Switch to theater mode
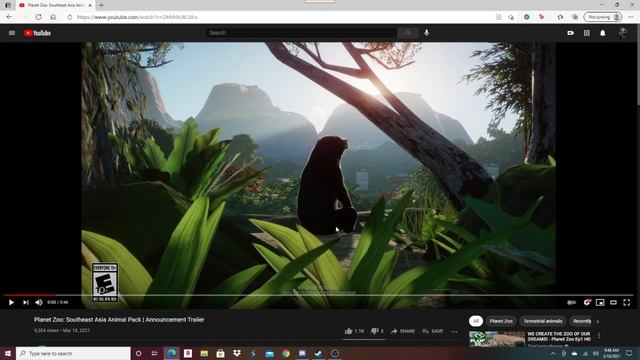The height and width of the screenshot is (360, 640). point(613,302)
